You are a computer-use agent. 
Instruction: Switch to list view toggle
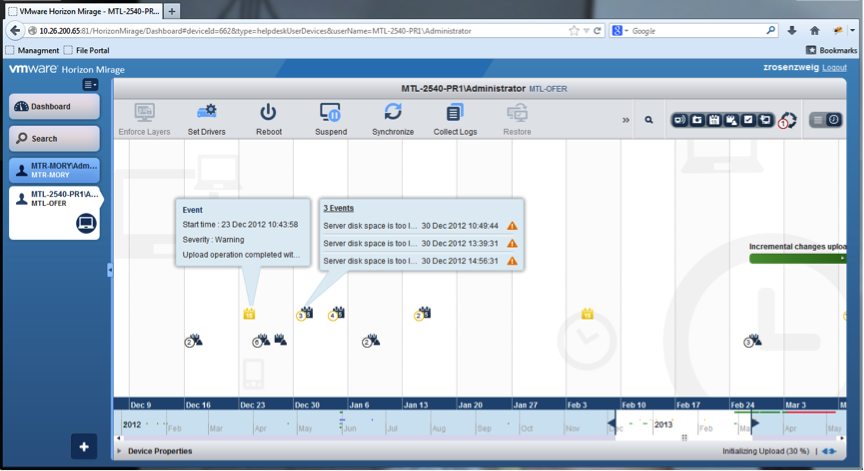818,120
